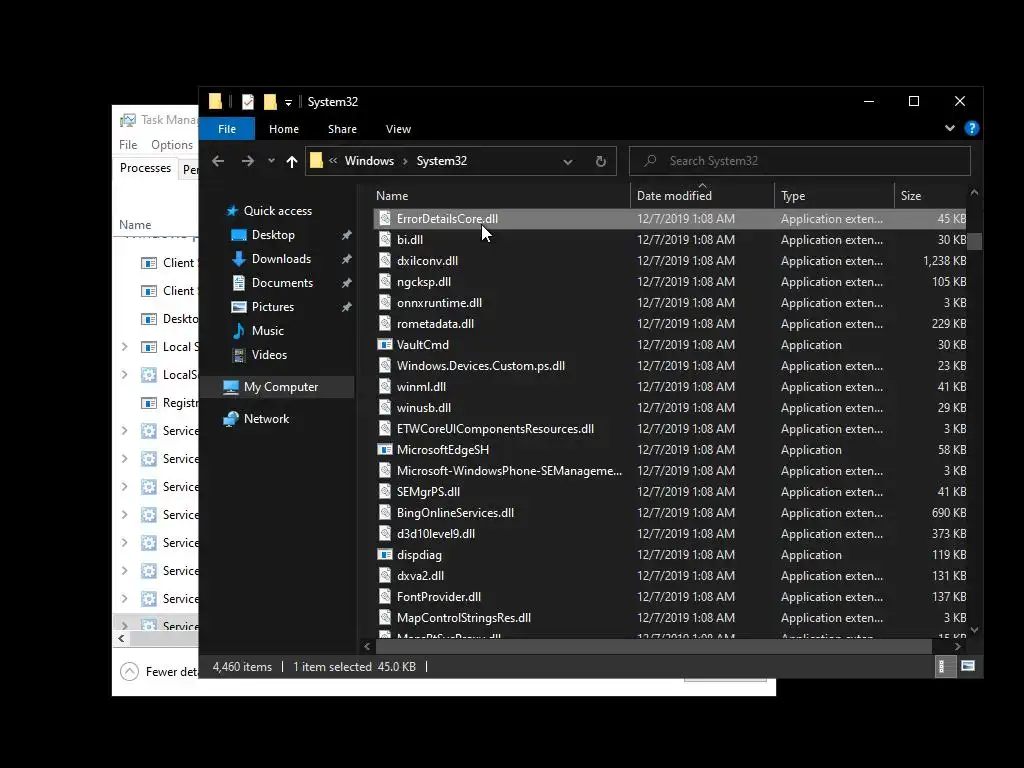Click the file list vertical scrollbar thumb
The image size is (1024, 768).
(974, 241)
